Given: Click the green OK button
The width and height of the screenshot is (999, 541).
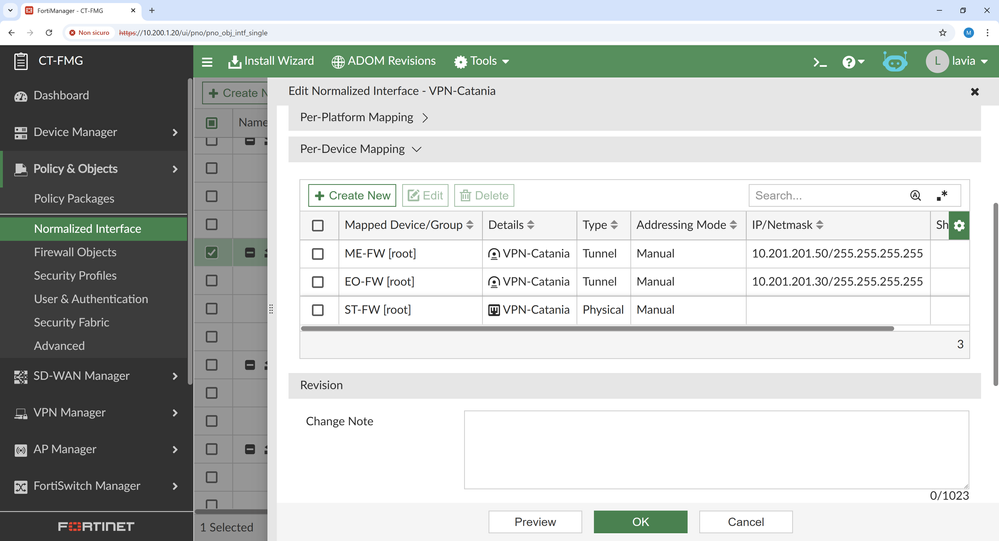Looking at the screenshot, I should tap(640, 521).
